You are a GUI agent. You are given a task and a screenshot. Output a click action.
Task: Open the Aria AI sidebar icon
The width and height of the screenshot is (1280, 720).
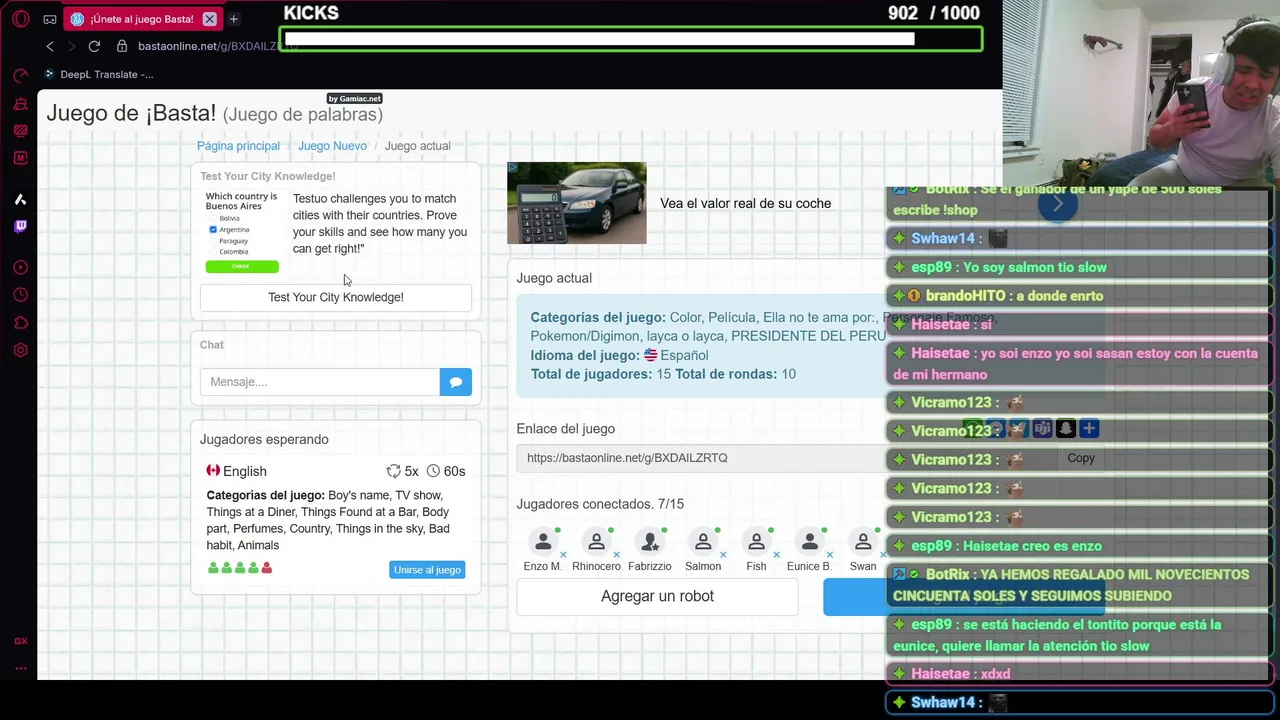[20, 199]
